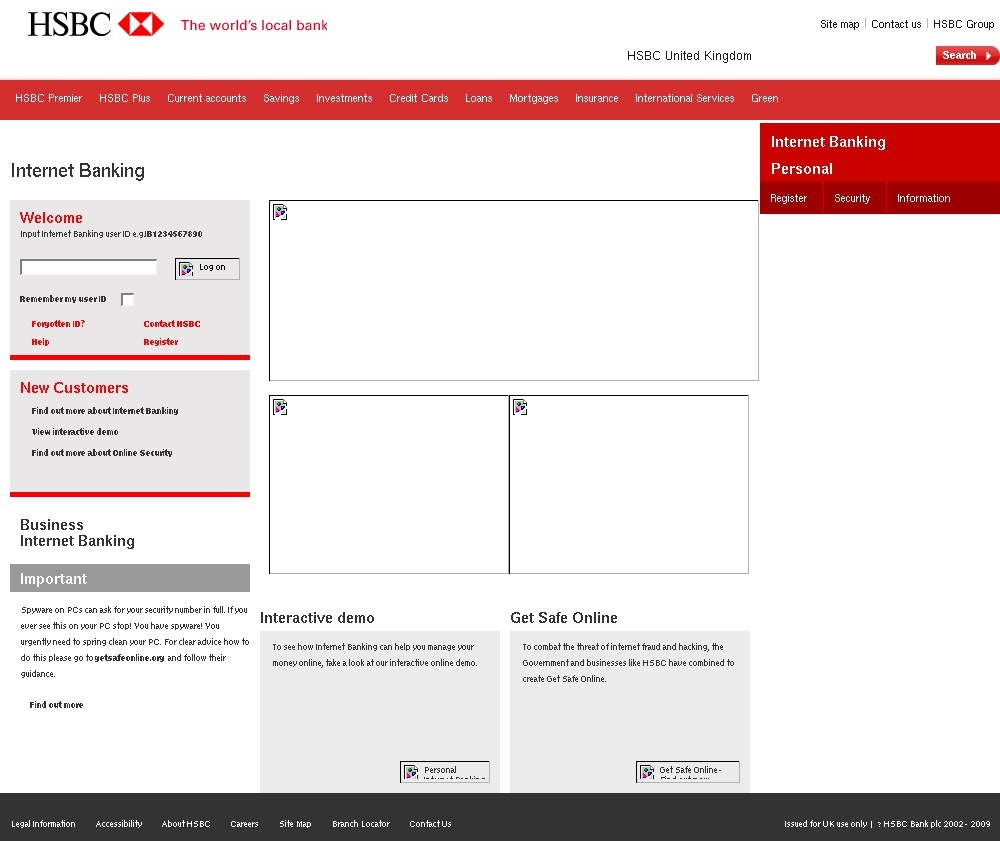Click the Legal Information footer link
The width and height of the screenshot is (1000, 841).
tap(43, 824)
